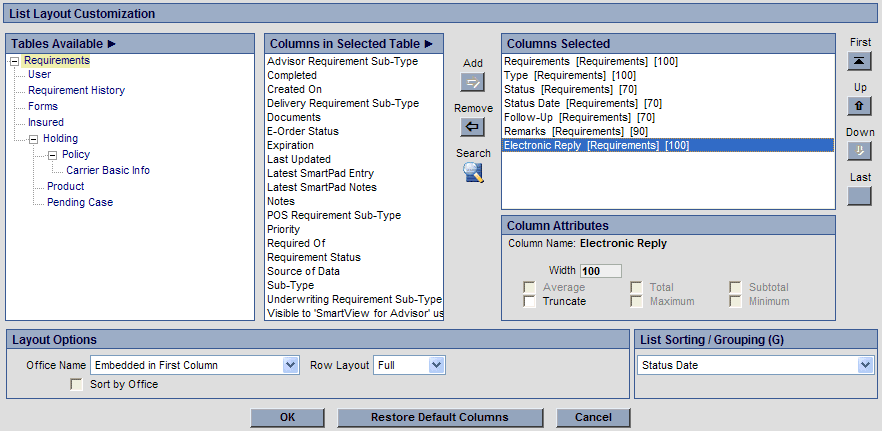Move column to First position
Screen dimensions: 882x431
pyautogui.click(x=859, y=61)
